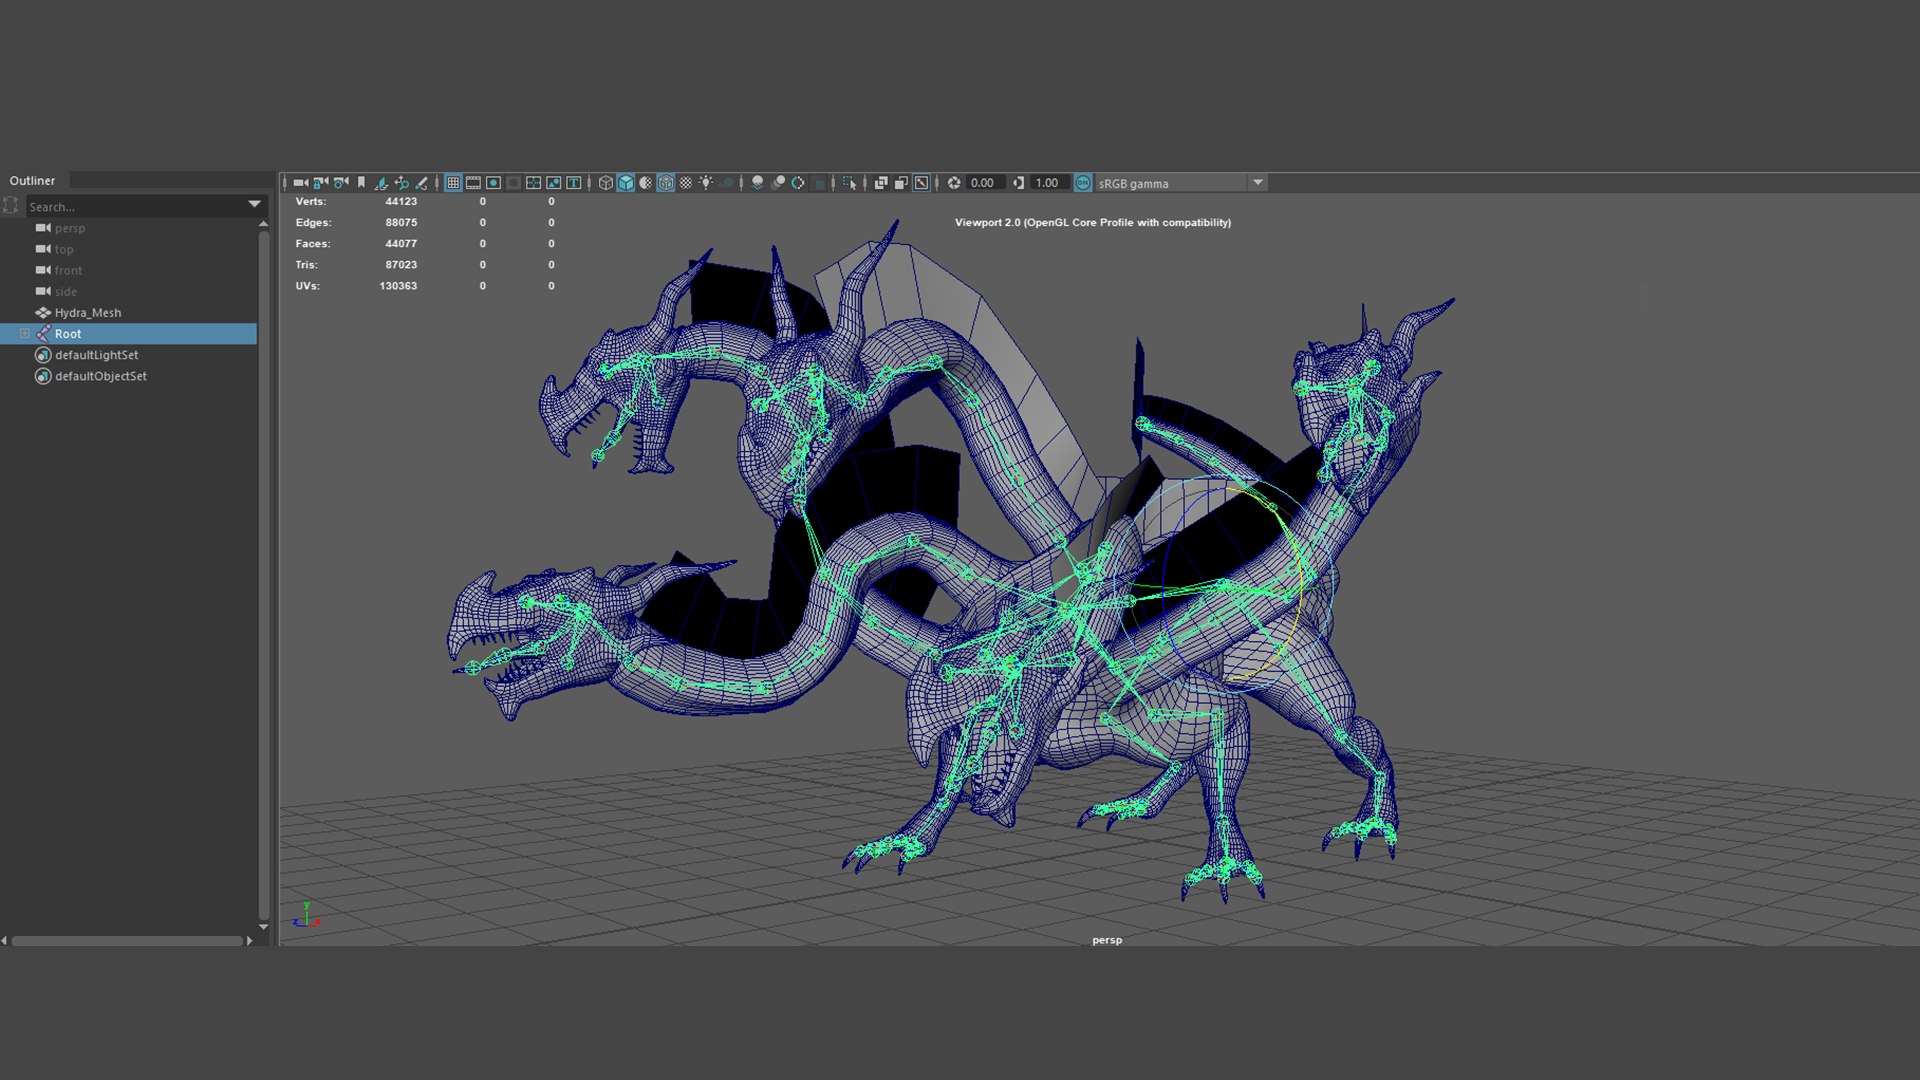Click the Exposure value field showing 0.00
Image resolution: width=1920 pixels, height=1080 pixels.
point(985,183)
